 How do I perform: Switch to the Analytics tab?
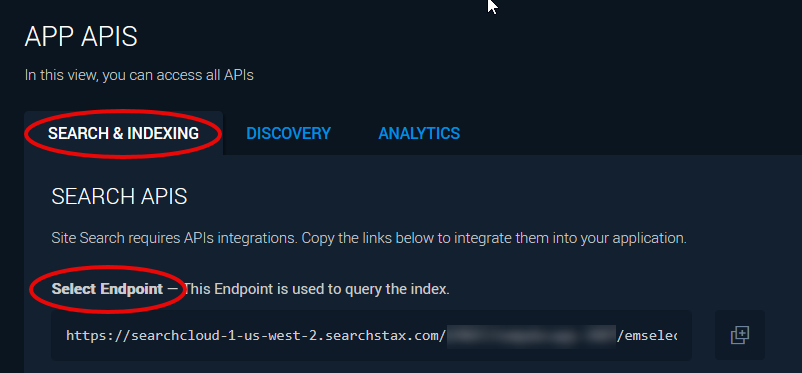(419, 134)
